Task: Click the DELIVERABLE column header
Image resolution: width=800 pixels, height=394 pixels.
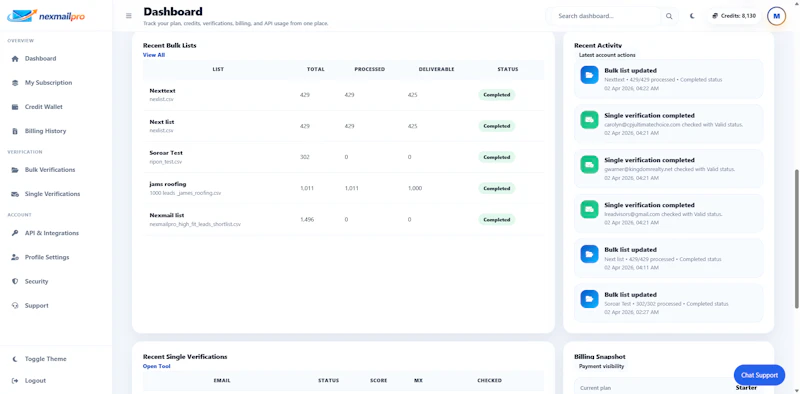Action: (x=436, y=69)
